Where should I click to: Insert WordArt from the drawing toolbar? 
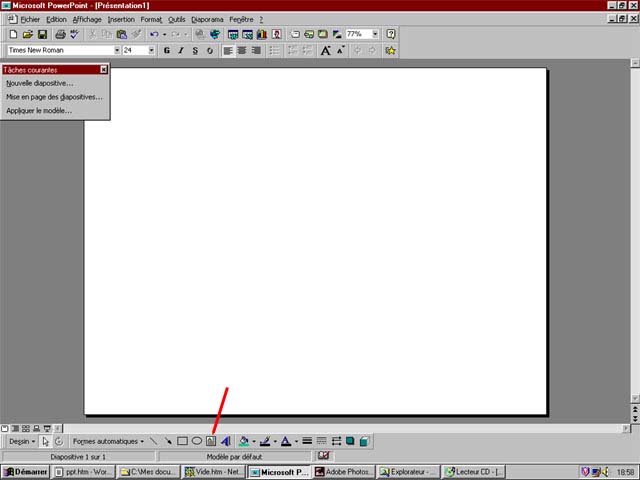[x=225, y=441]
